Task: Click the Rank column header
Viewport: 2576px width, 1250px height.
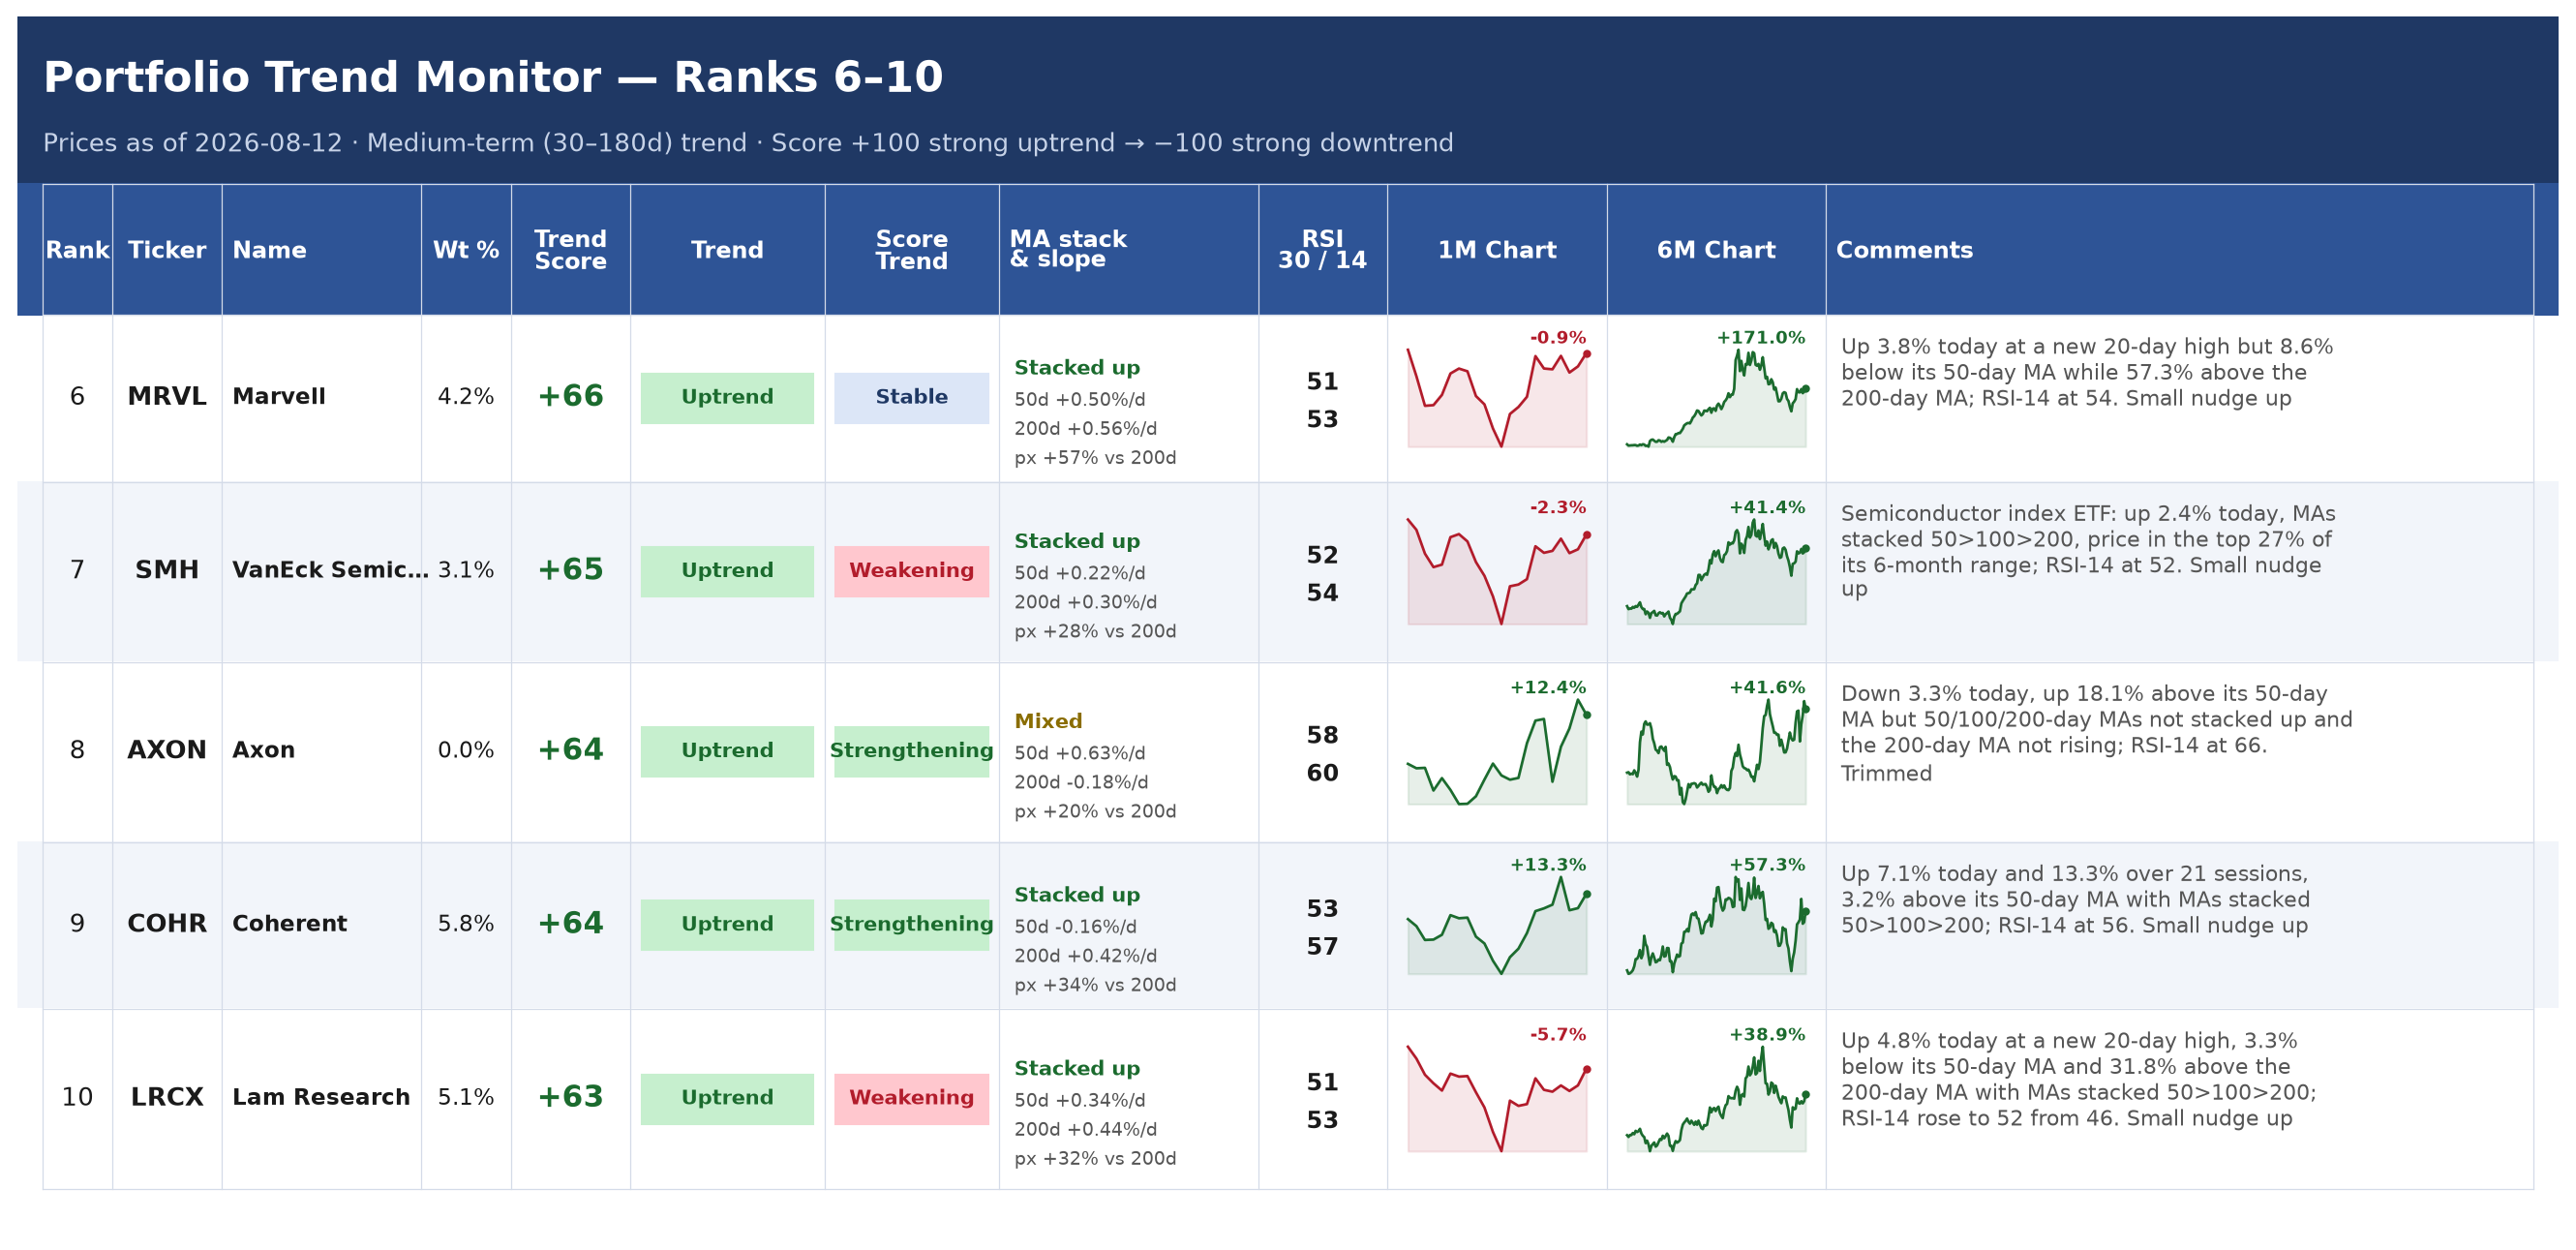Action: tap(77, 250)
